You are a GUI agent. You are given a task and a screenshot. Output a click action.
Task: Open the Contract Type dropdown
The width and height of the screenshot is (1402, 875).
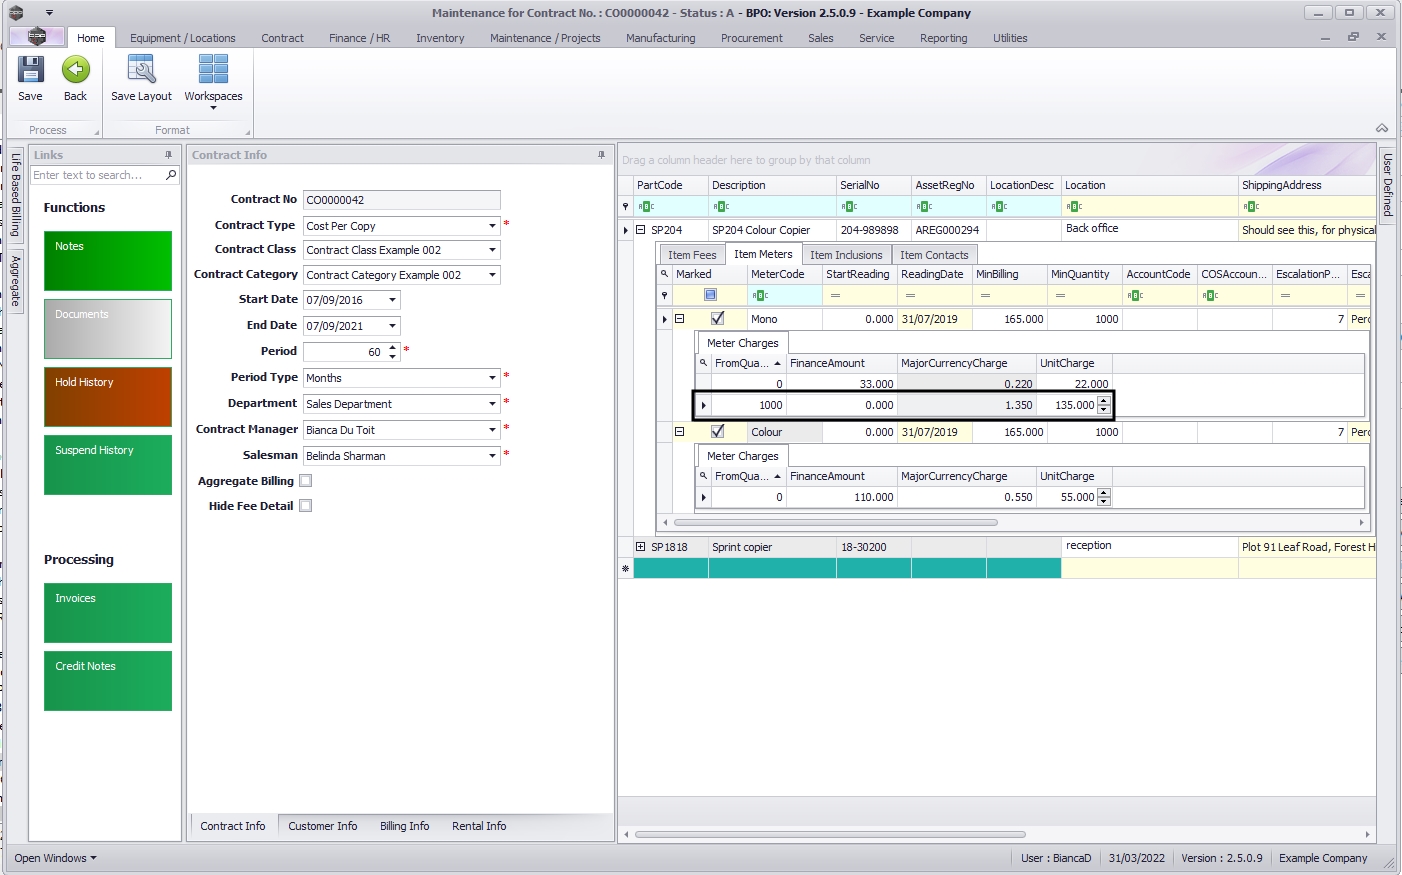[492, 226]
